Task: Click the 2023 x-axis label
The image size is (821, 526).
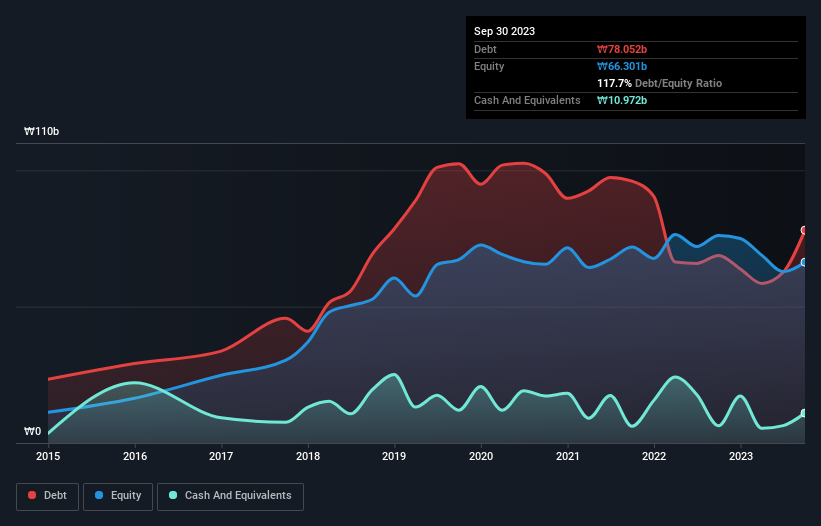Action: pyautogui.click(x=741, y=456)
